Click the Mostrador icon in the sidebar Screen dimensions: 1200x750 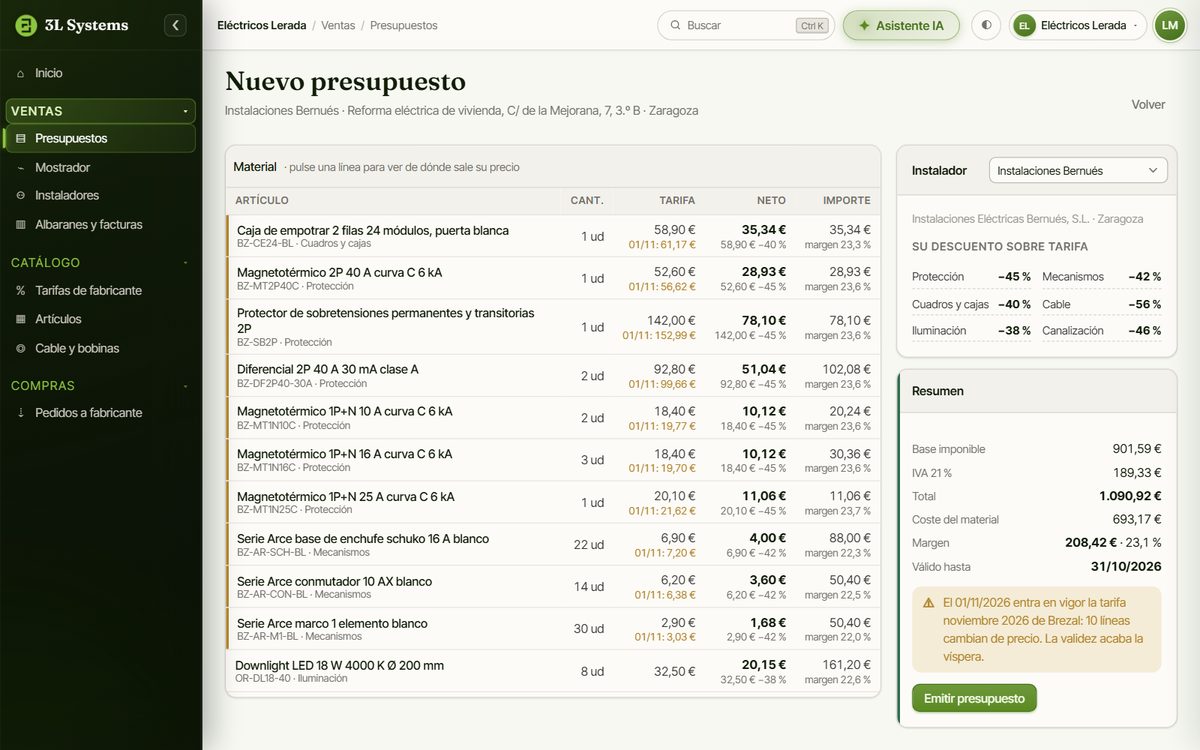(21, 168)
